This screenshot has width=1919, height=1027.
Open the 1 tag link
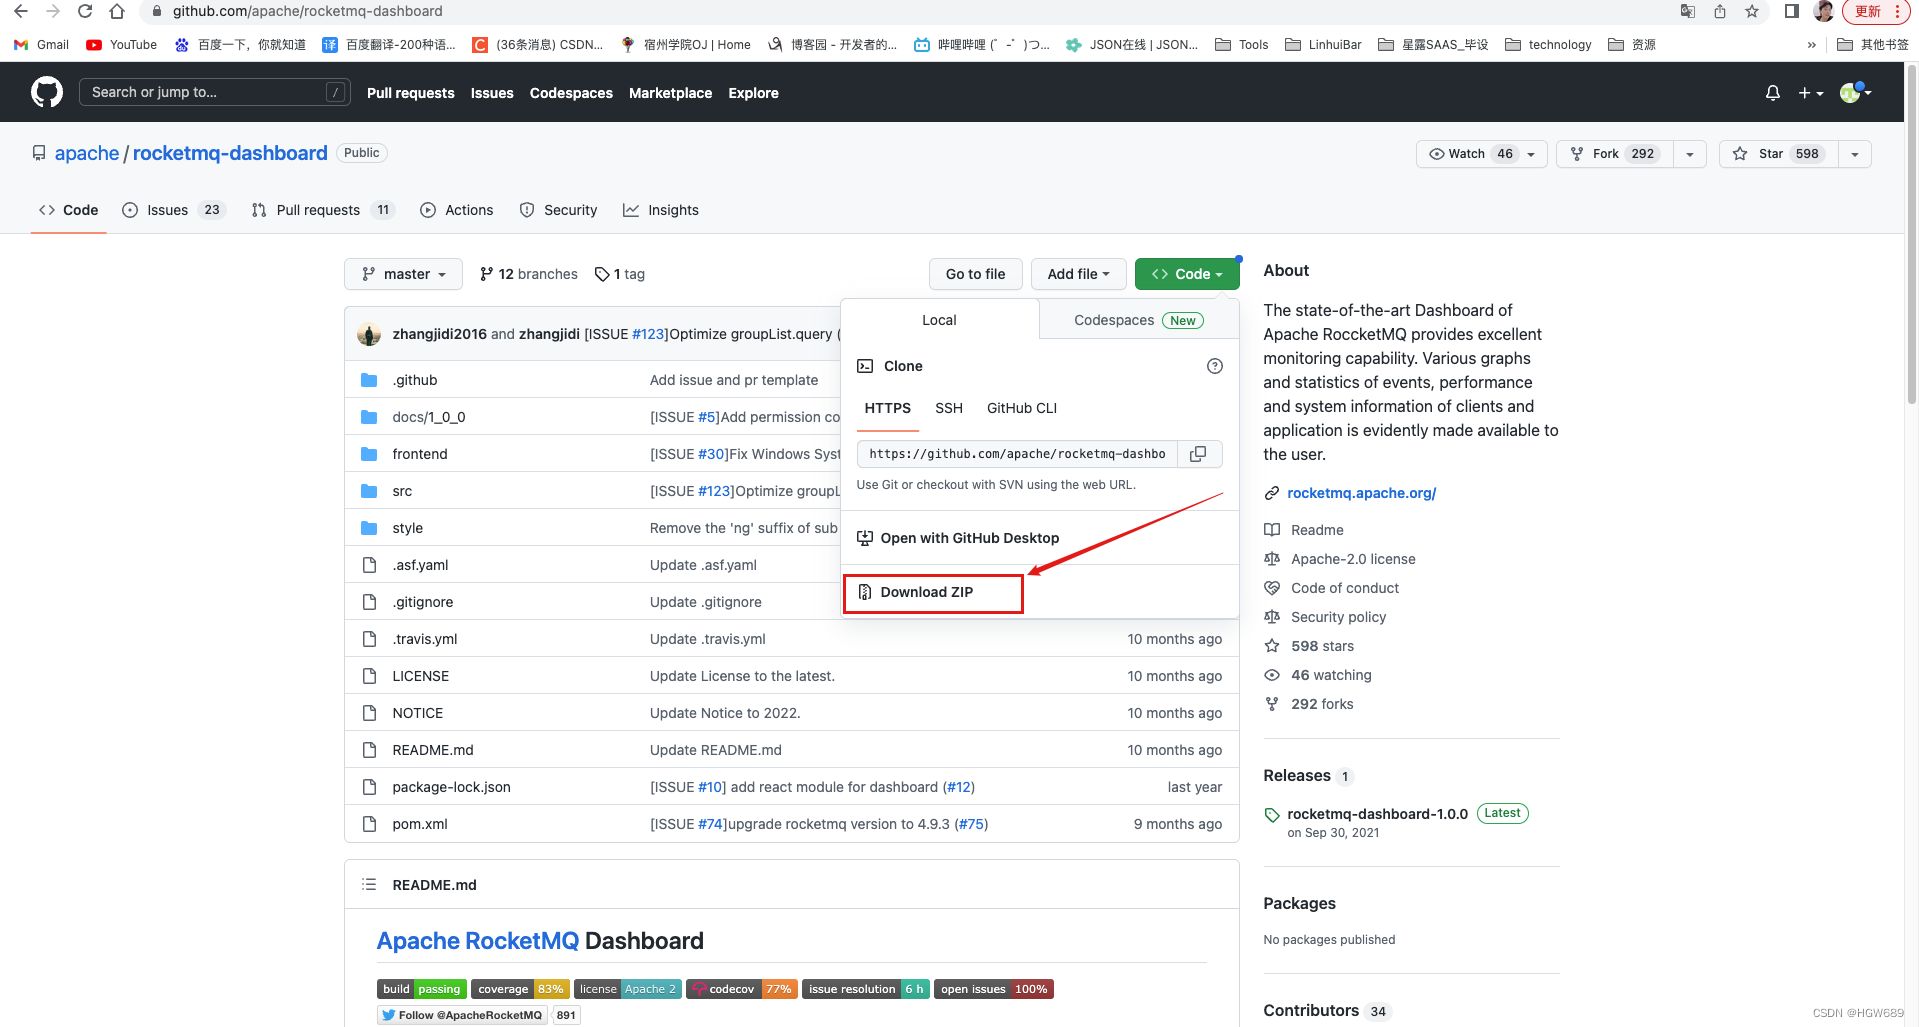point(620,274)
